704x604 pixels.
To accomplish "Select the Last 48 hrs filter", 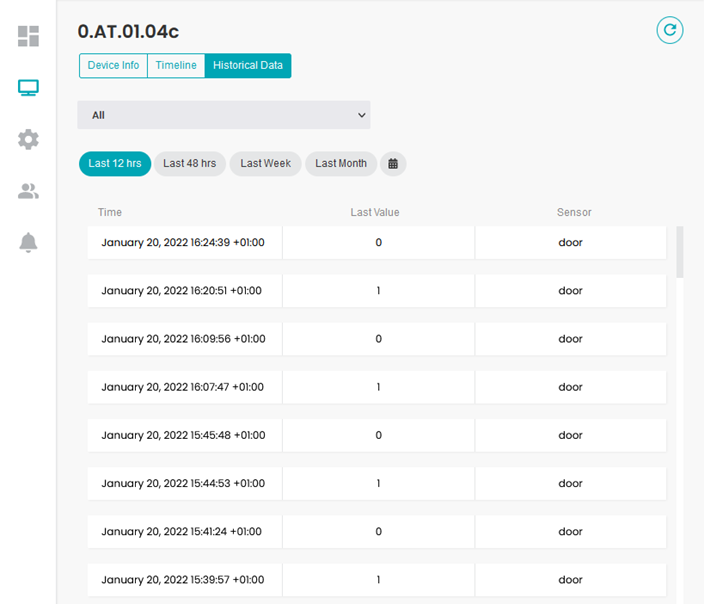I will click(189, 163).
